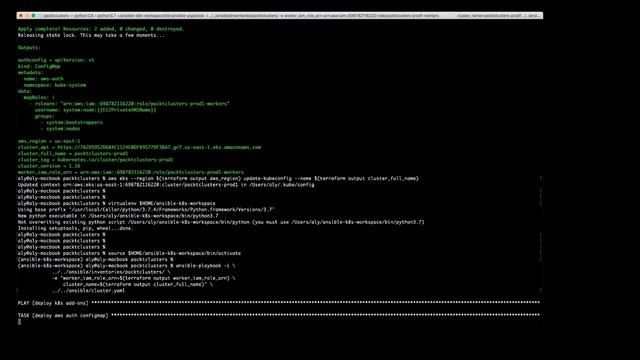Select the 'Outputs:' heading text
640x360 pixels.
click(x=29, y=48)
